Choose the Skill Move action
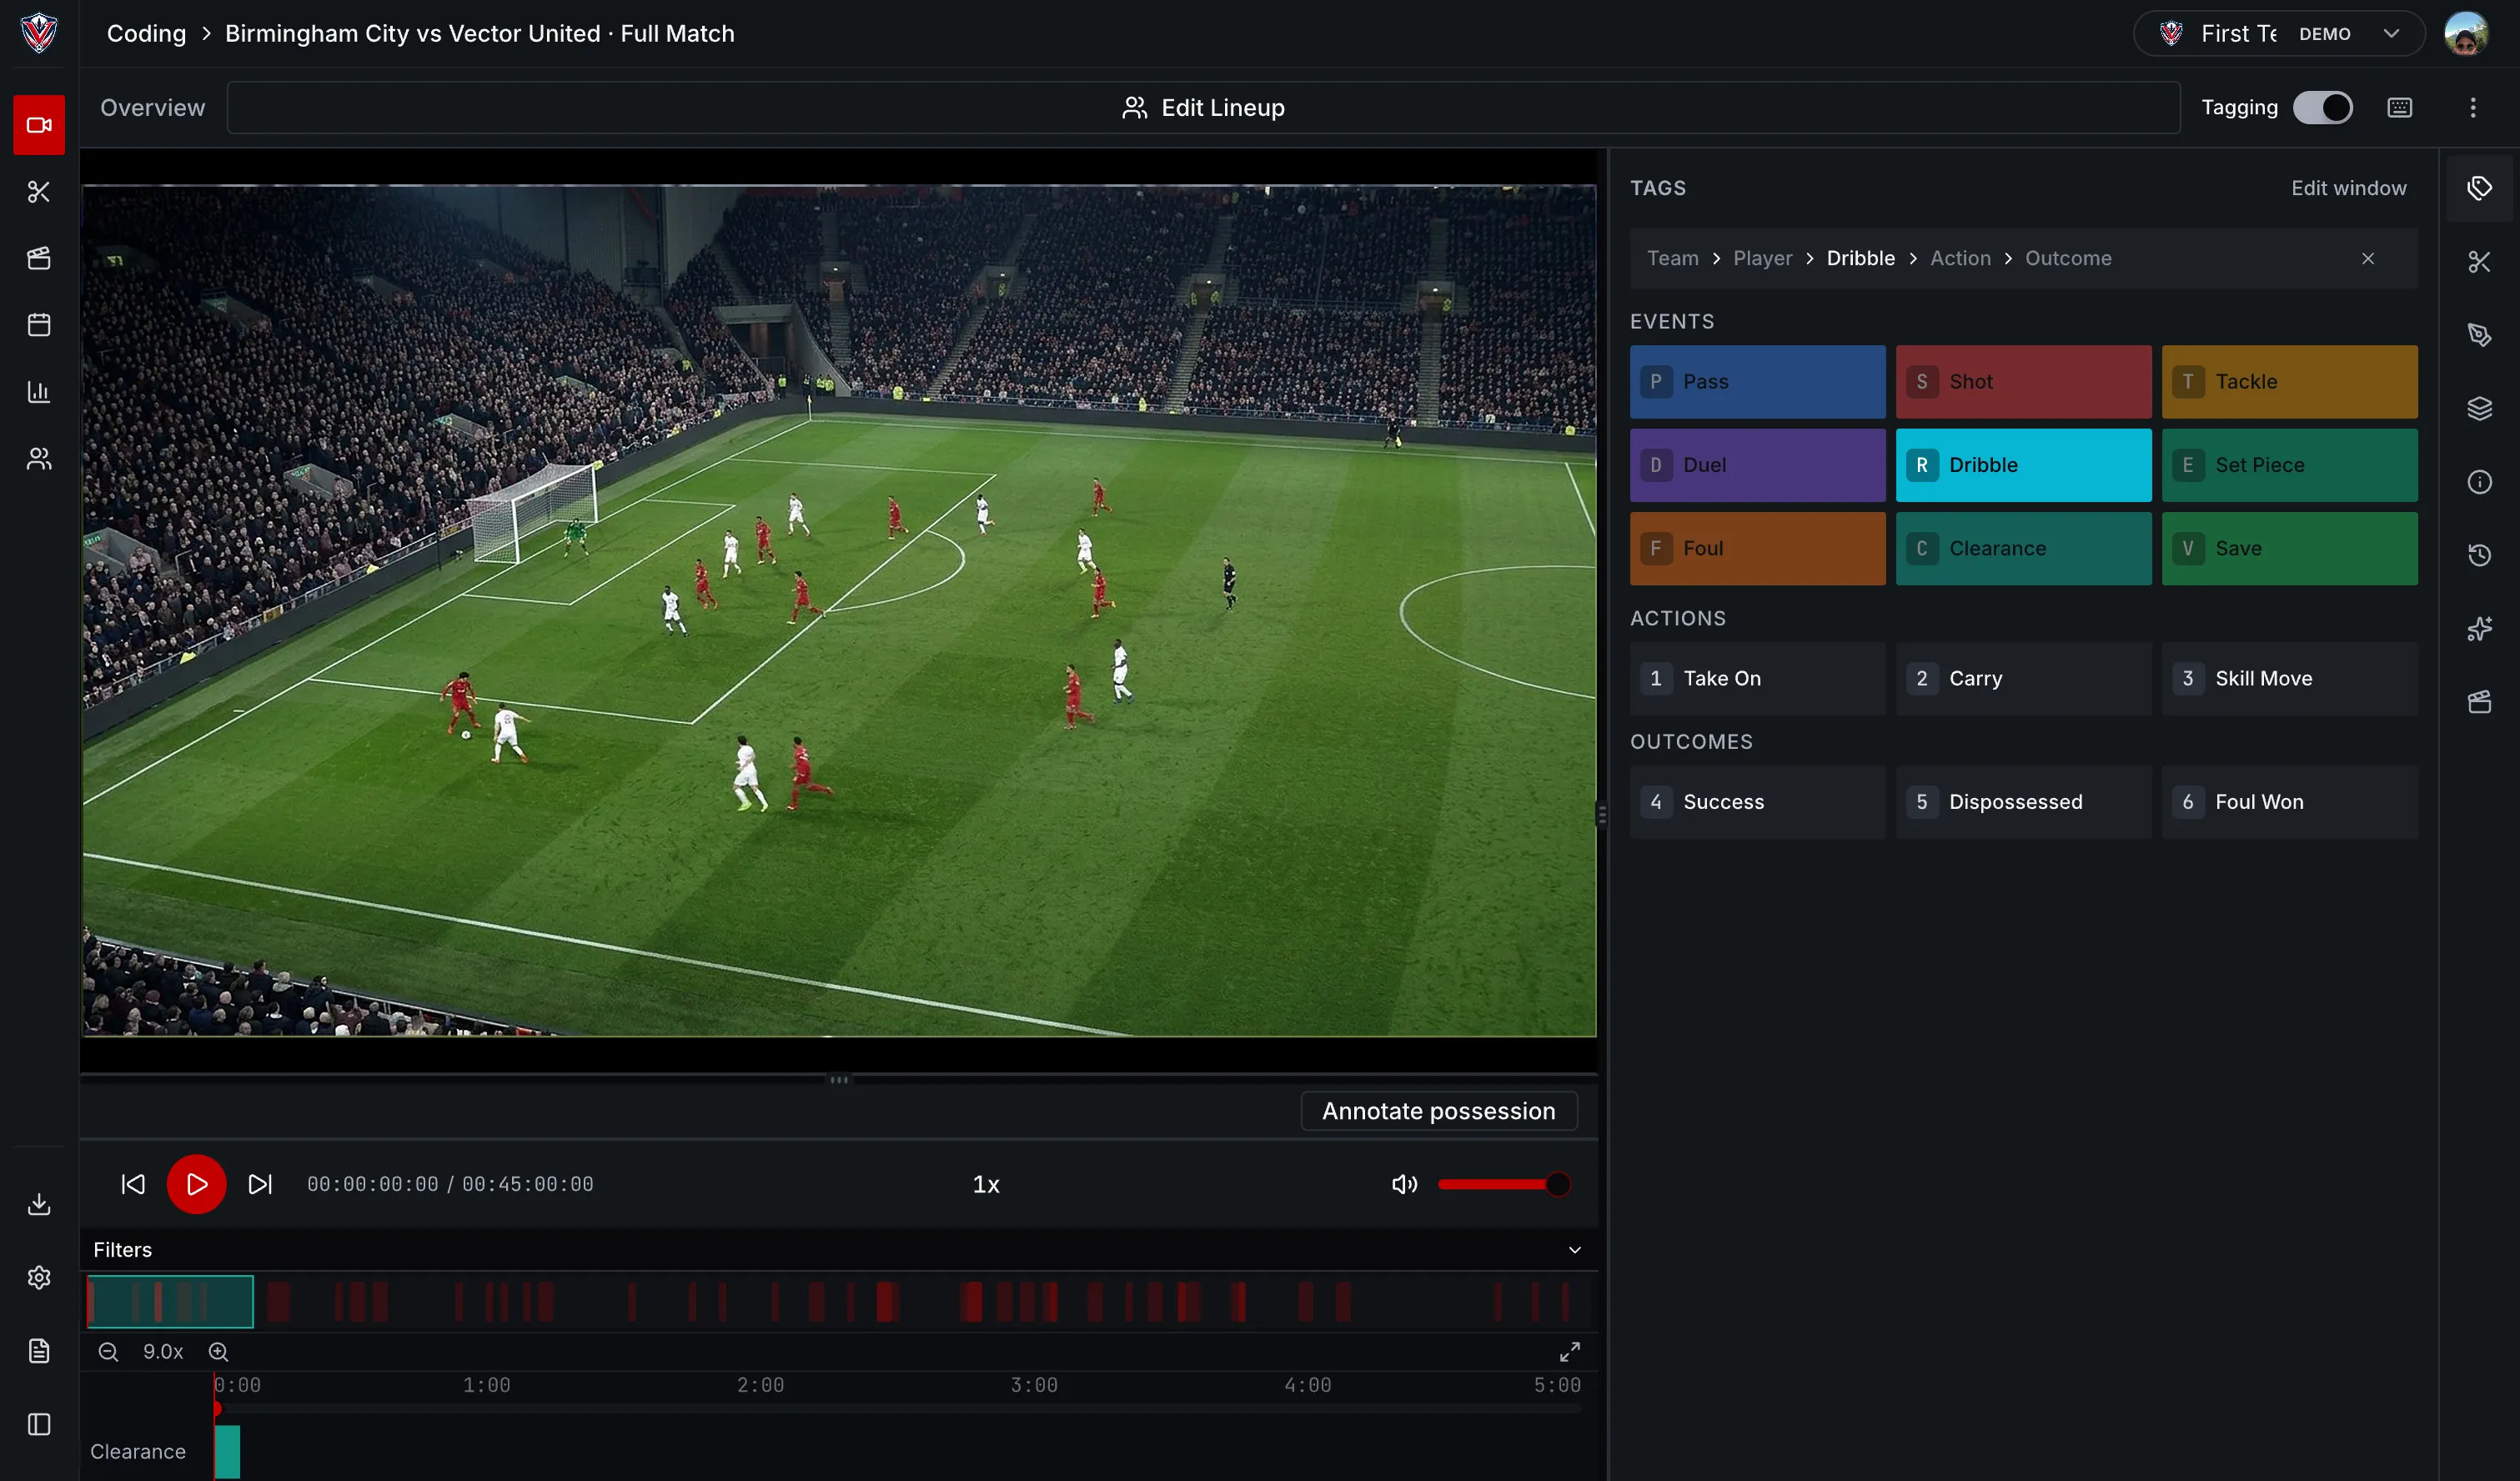Image resolution: width=2520 pixels, height=1481 pixels. tap(2289, 679)
